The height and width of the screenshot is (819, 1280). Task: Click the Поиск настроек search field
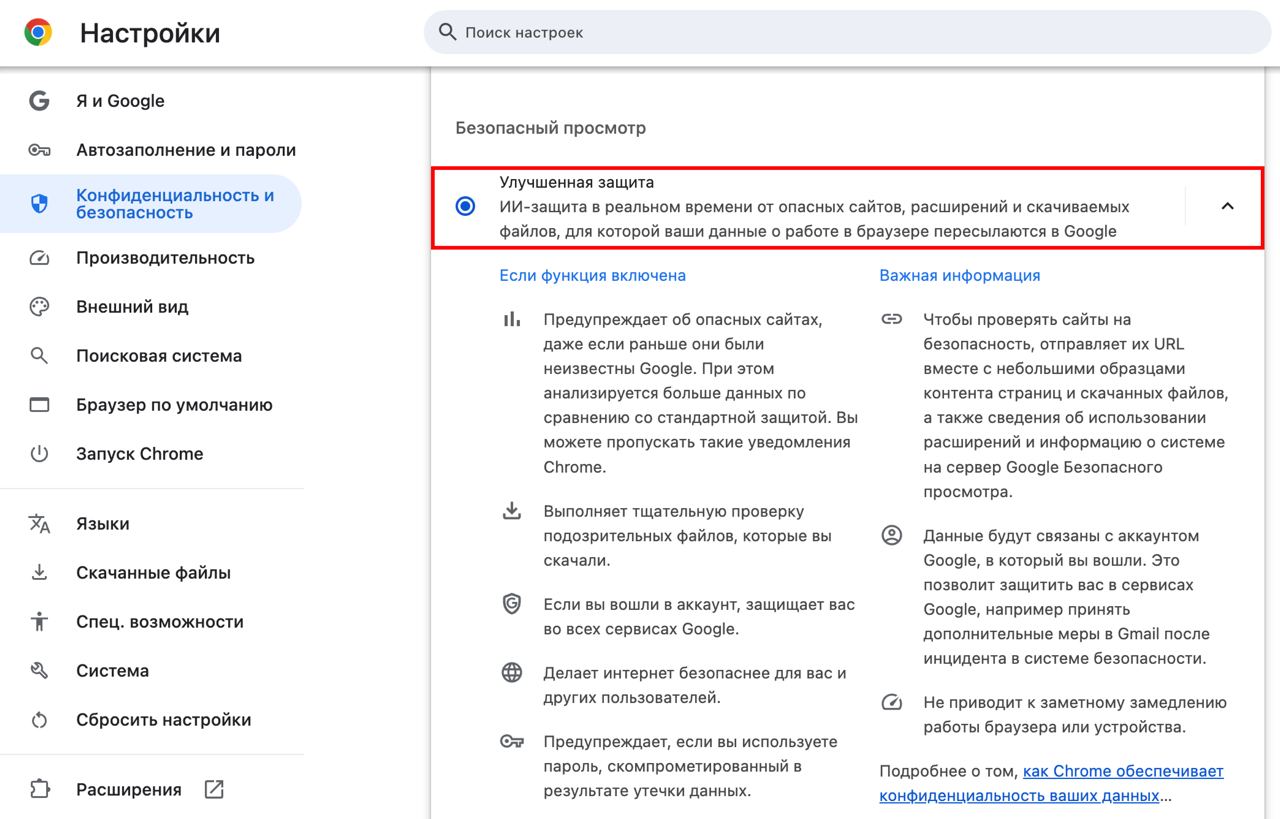click(x=850, y=33)
